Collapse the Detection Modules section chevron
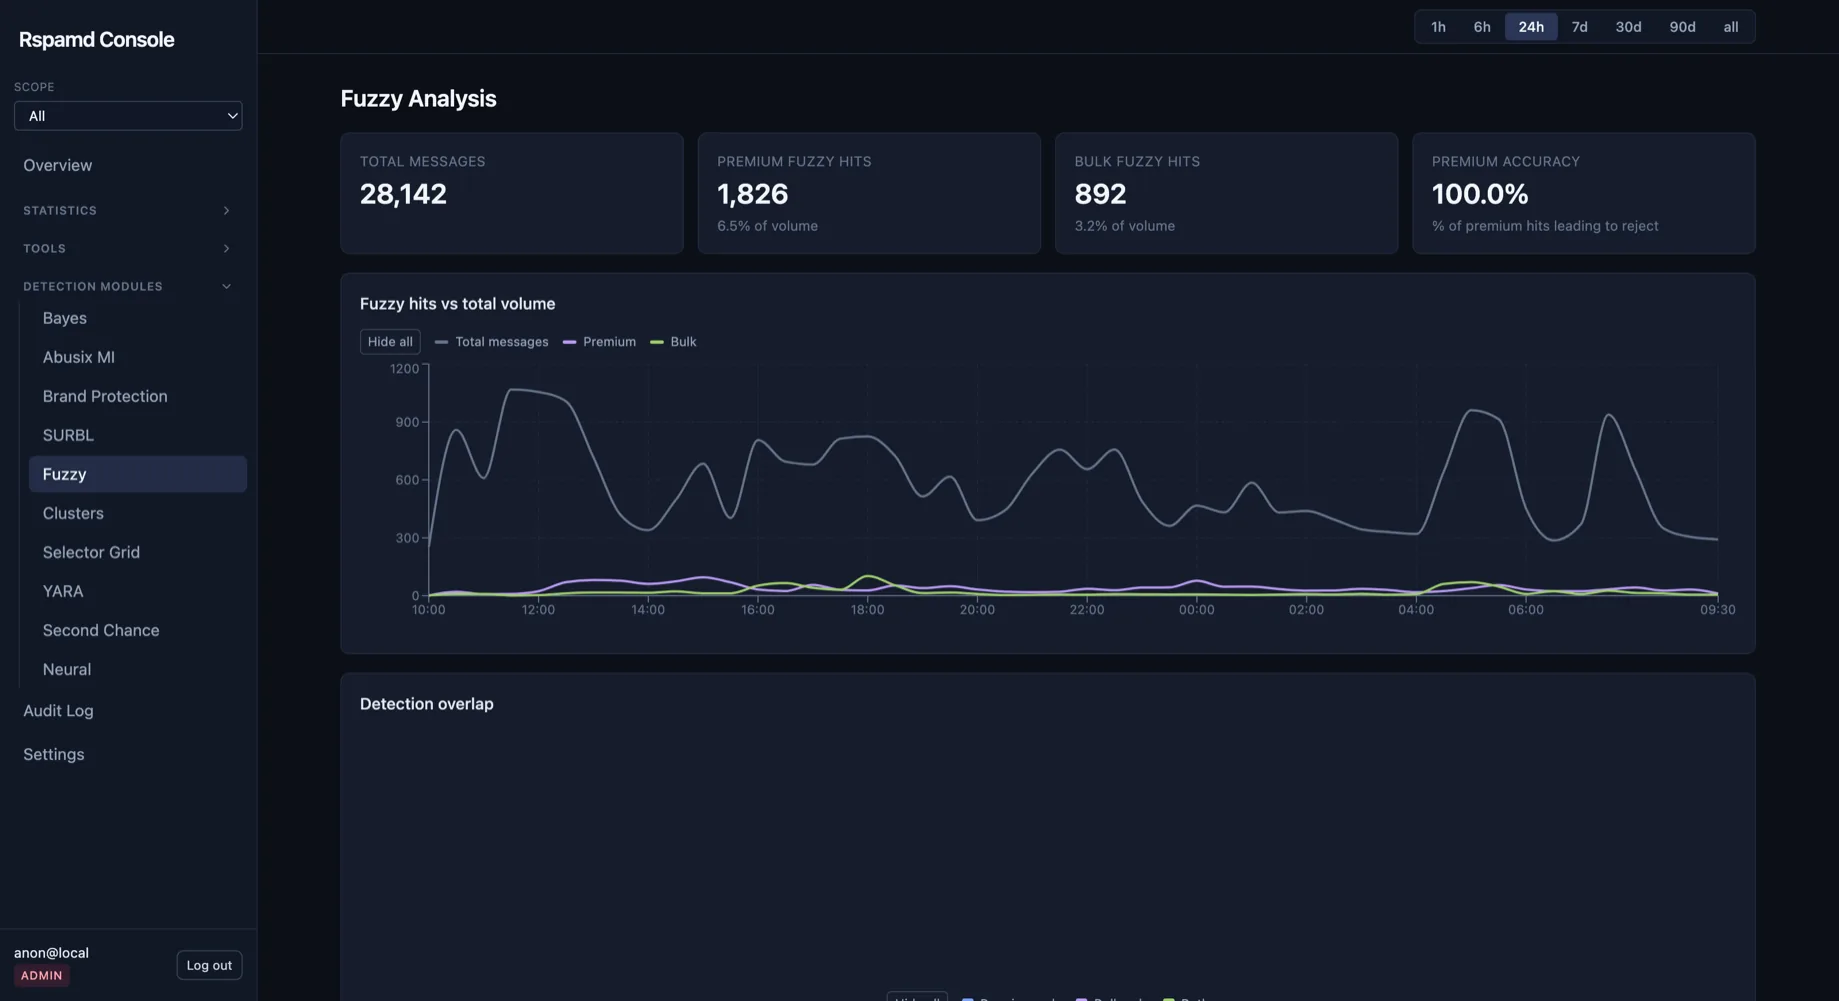The image size is (1839, 1001). pos(226,287)
